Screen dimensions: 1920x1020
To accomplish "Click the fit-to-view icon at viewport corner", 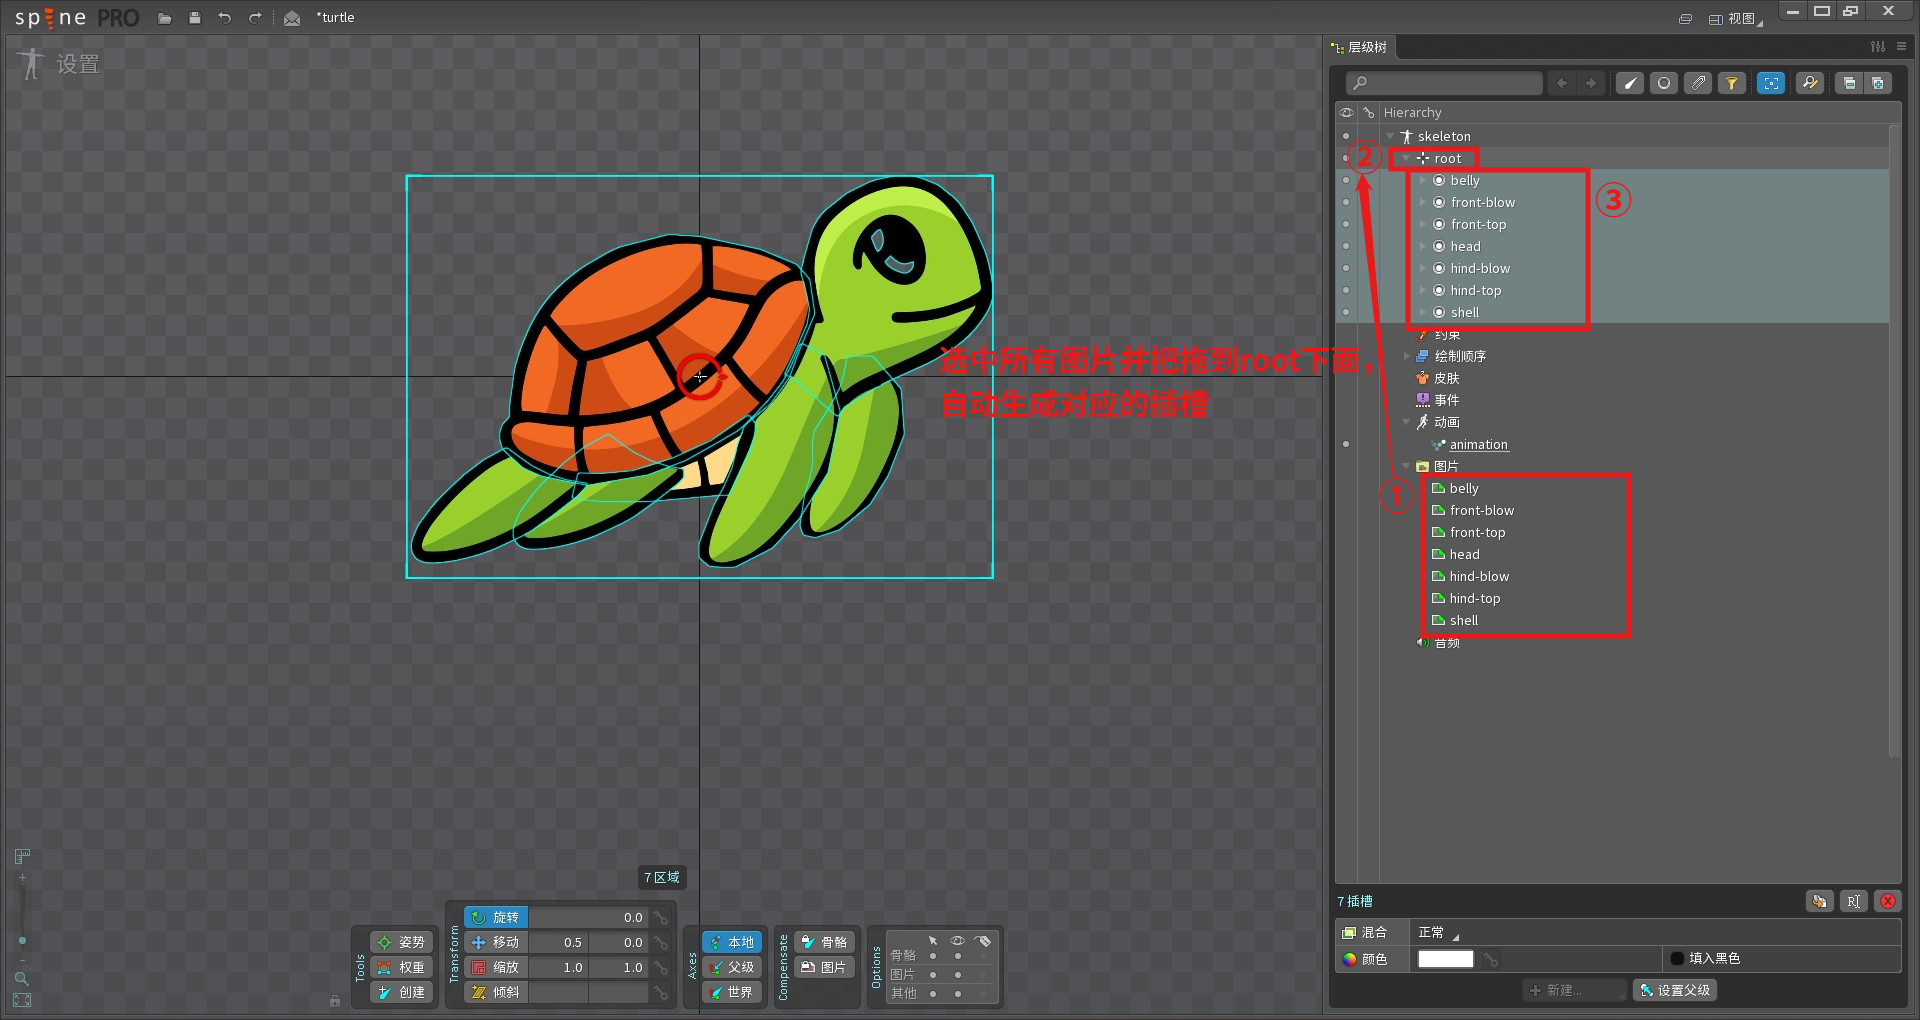I will click(22, 1000).
